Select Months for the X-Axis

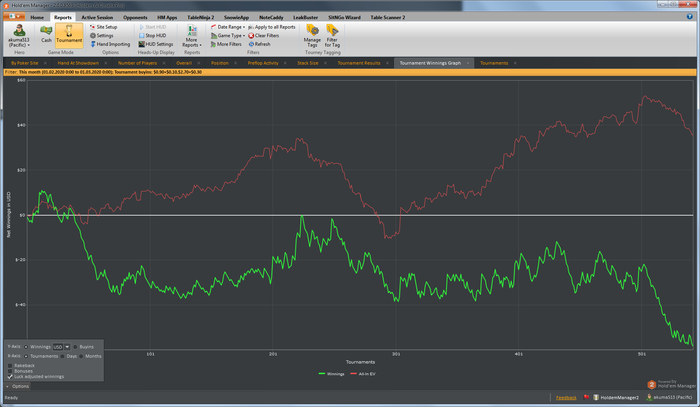[x=81, y=356]
